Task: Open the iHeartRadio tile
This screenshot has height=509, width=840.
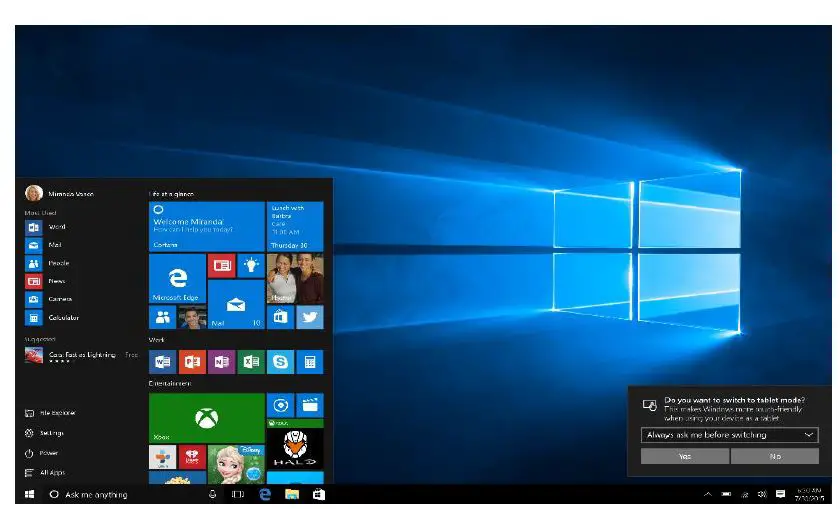Action: 192,457
